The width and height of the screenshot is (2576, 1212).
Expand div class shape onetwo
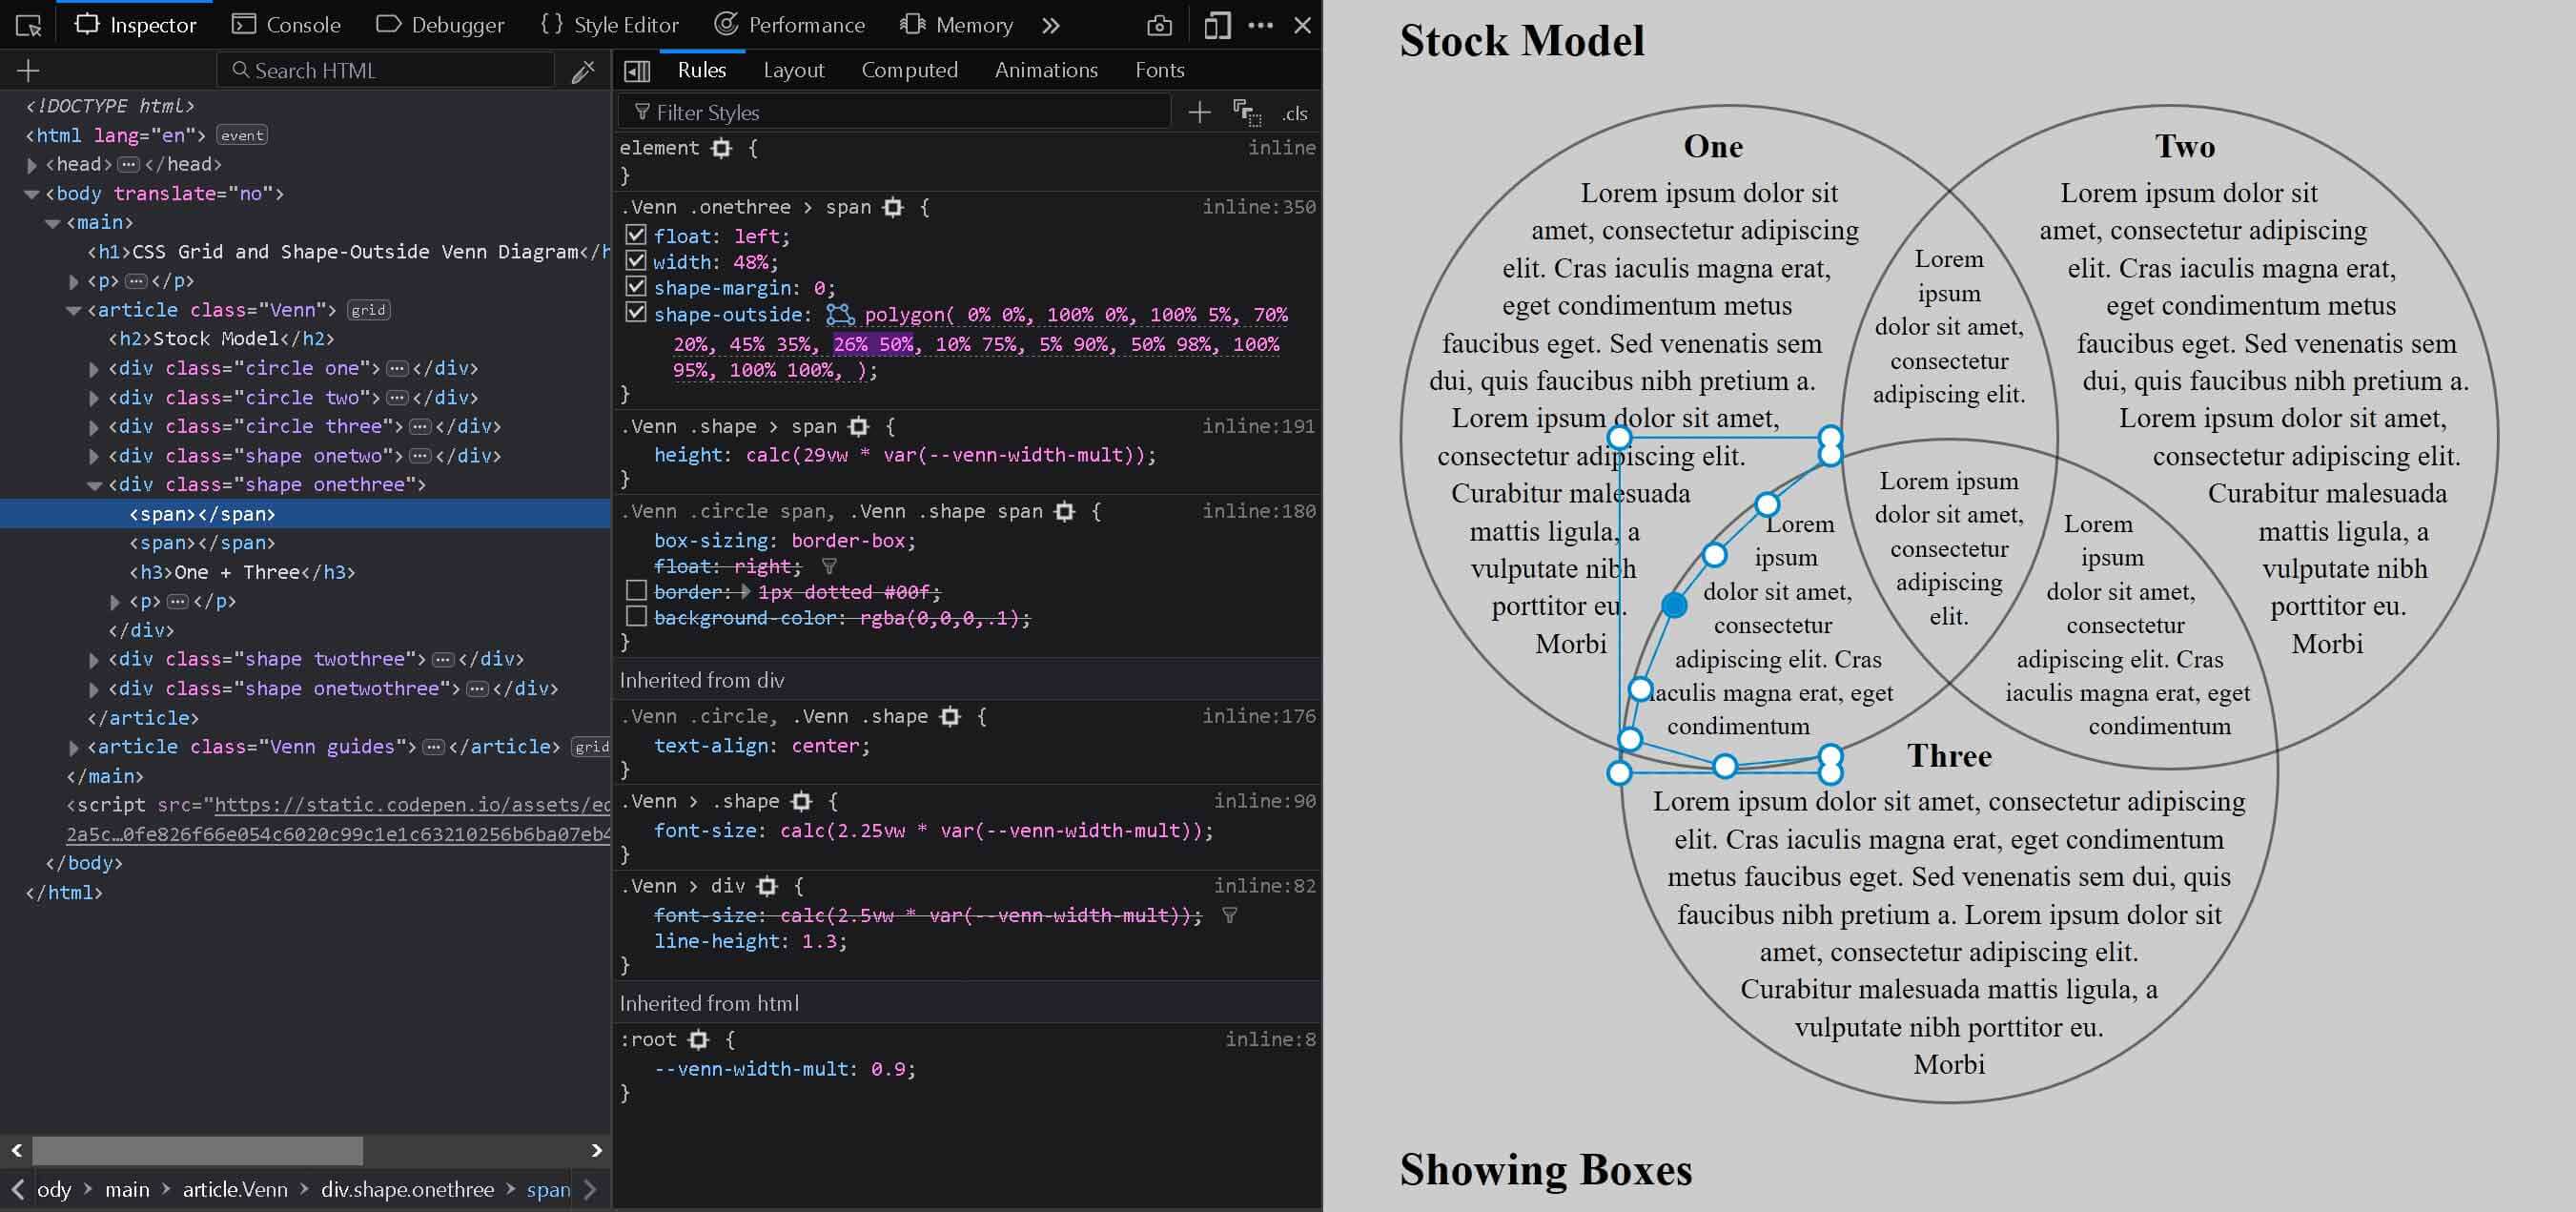point(95,456)
